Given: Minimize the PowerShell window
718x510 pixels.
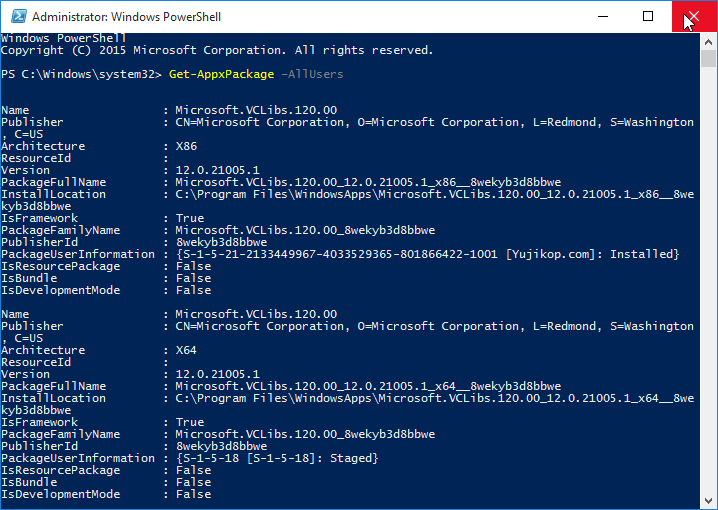Looking at the screenshot, I should point(603,16).
